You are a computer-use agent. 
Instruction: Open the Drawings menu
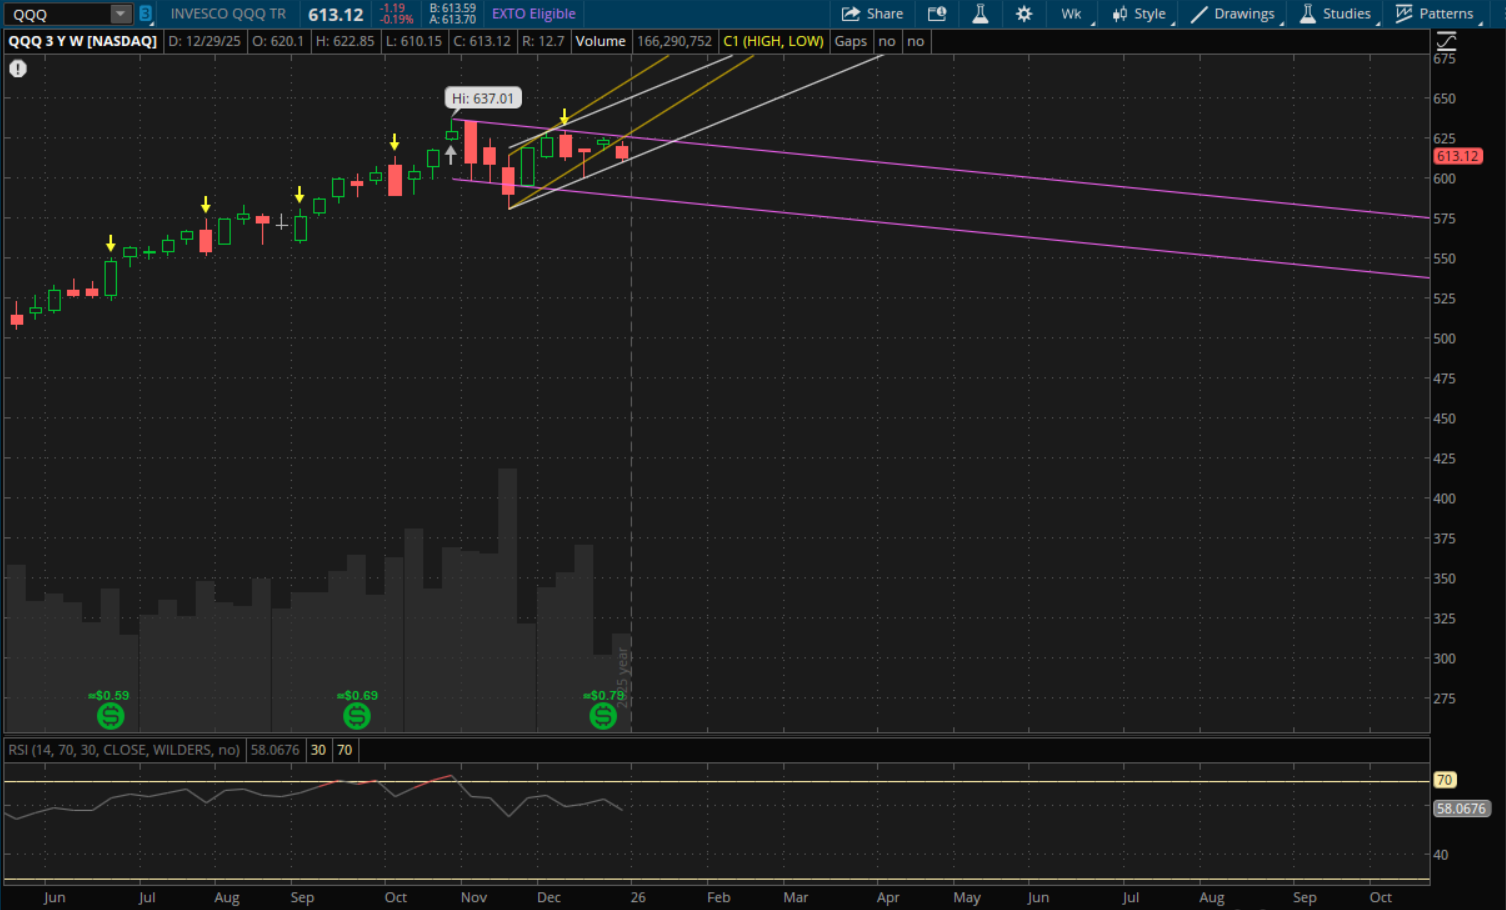coord(1233,14)
